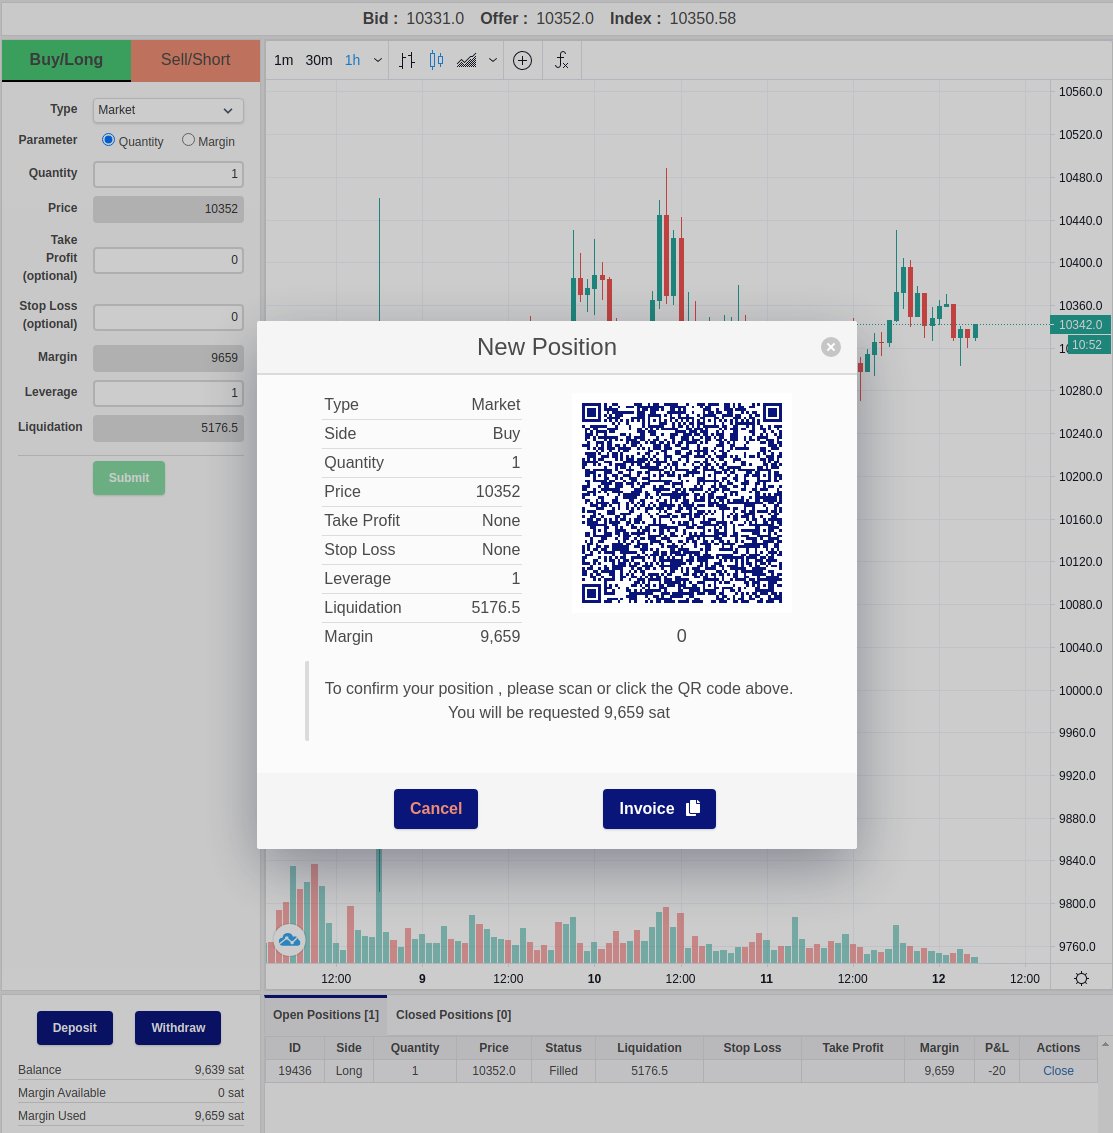Focus the Stop Loss input field
The image size is (1113, 1133).
(168, 317)
